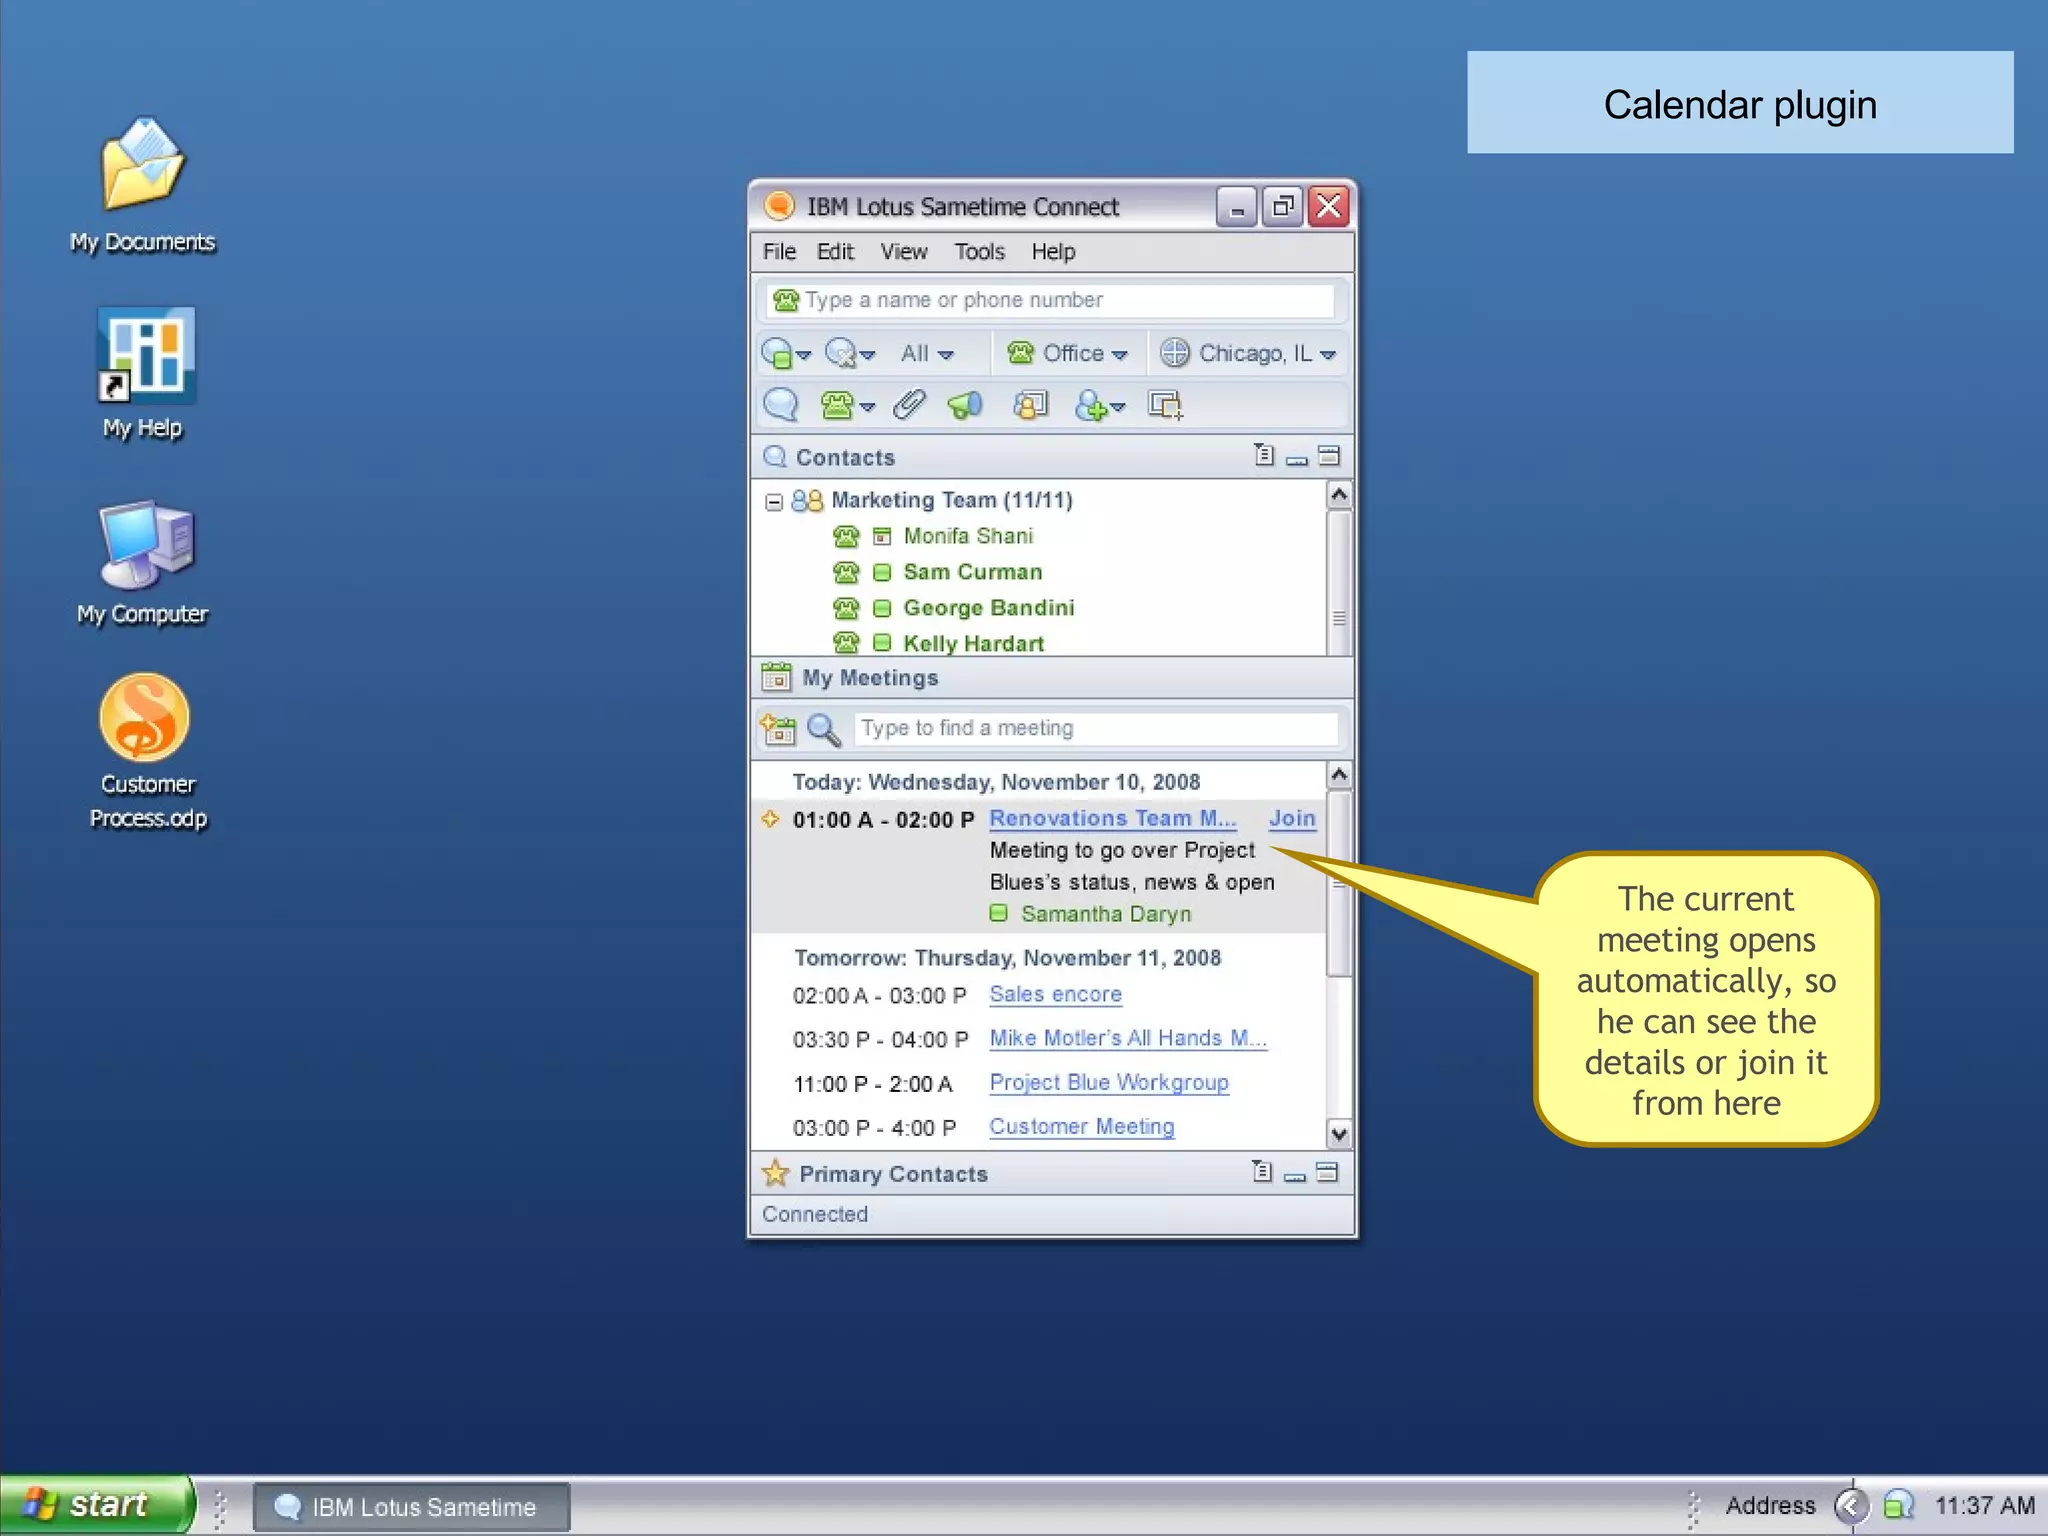Open the Office phone location dropdown
Image resolution: width=2048 pixels, height=1536 pixels.
(x=1067, y=353)
